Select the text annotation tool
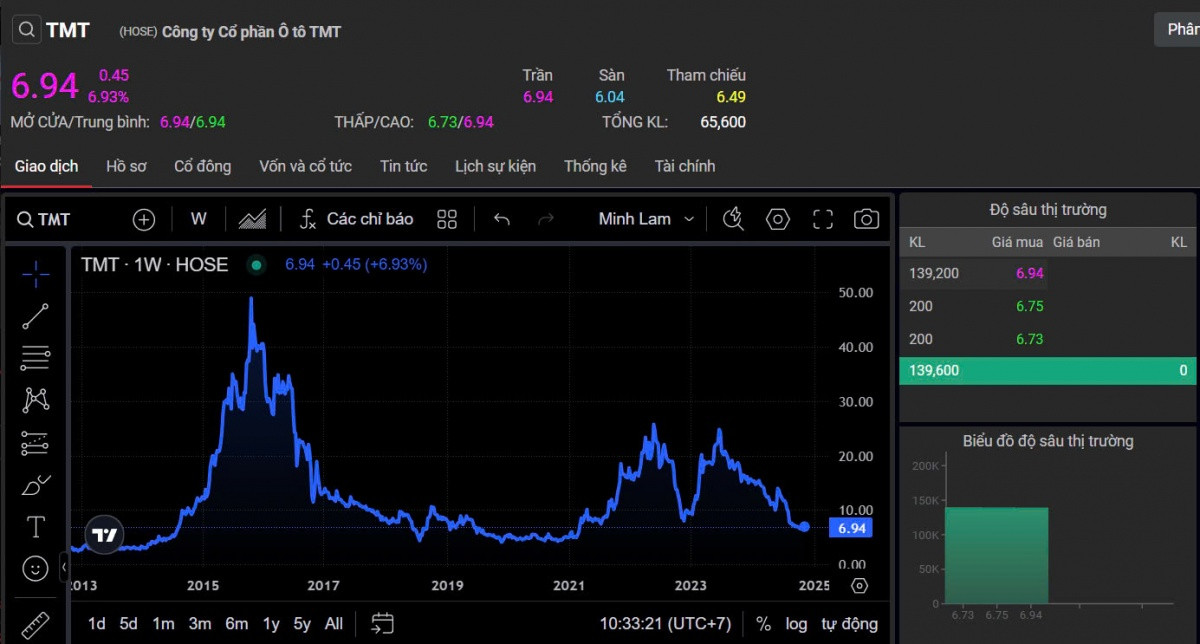This screenshot has height=644, width=1200. point(36,527)
